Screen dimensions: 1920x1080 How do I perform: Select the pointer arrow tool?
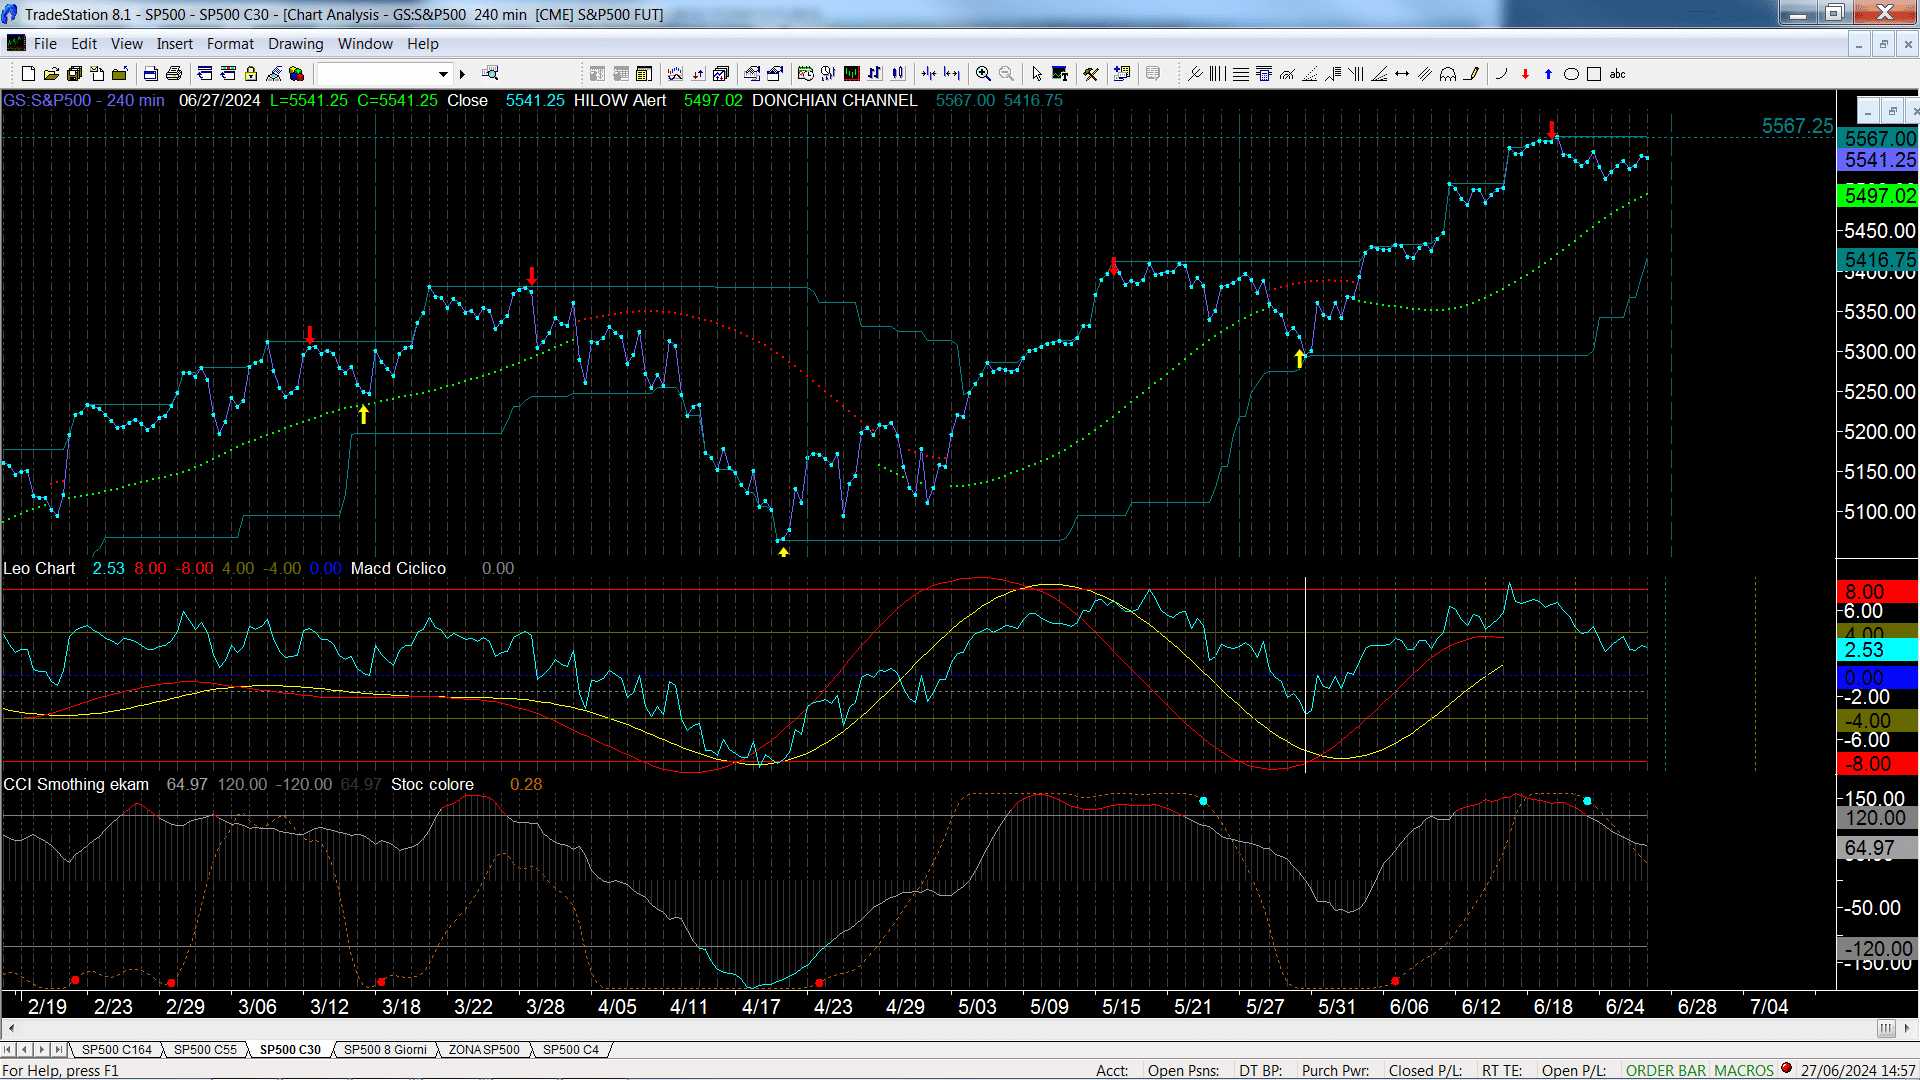pos(1037,74)
